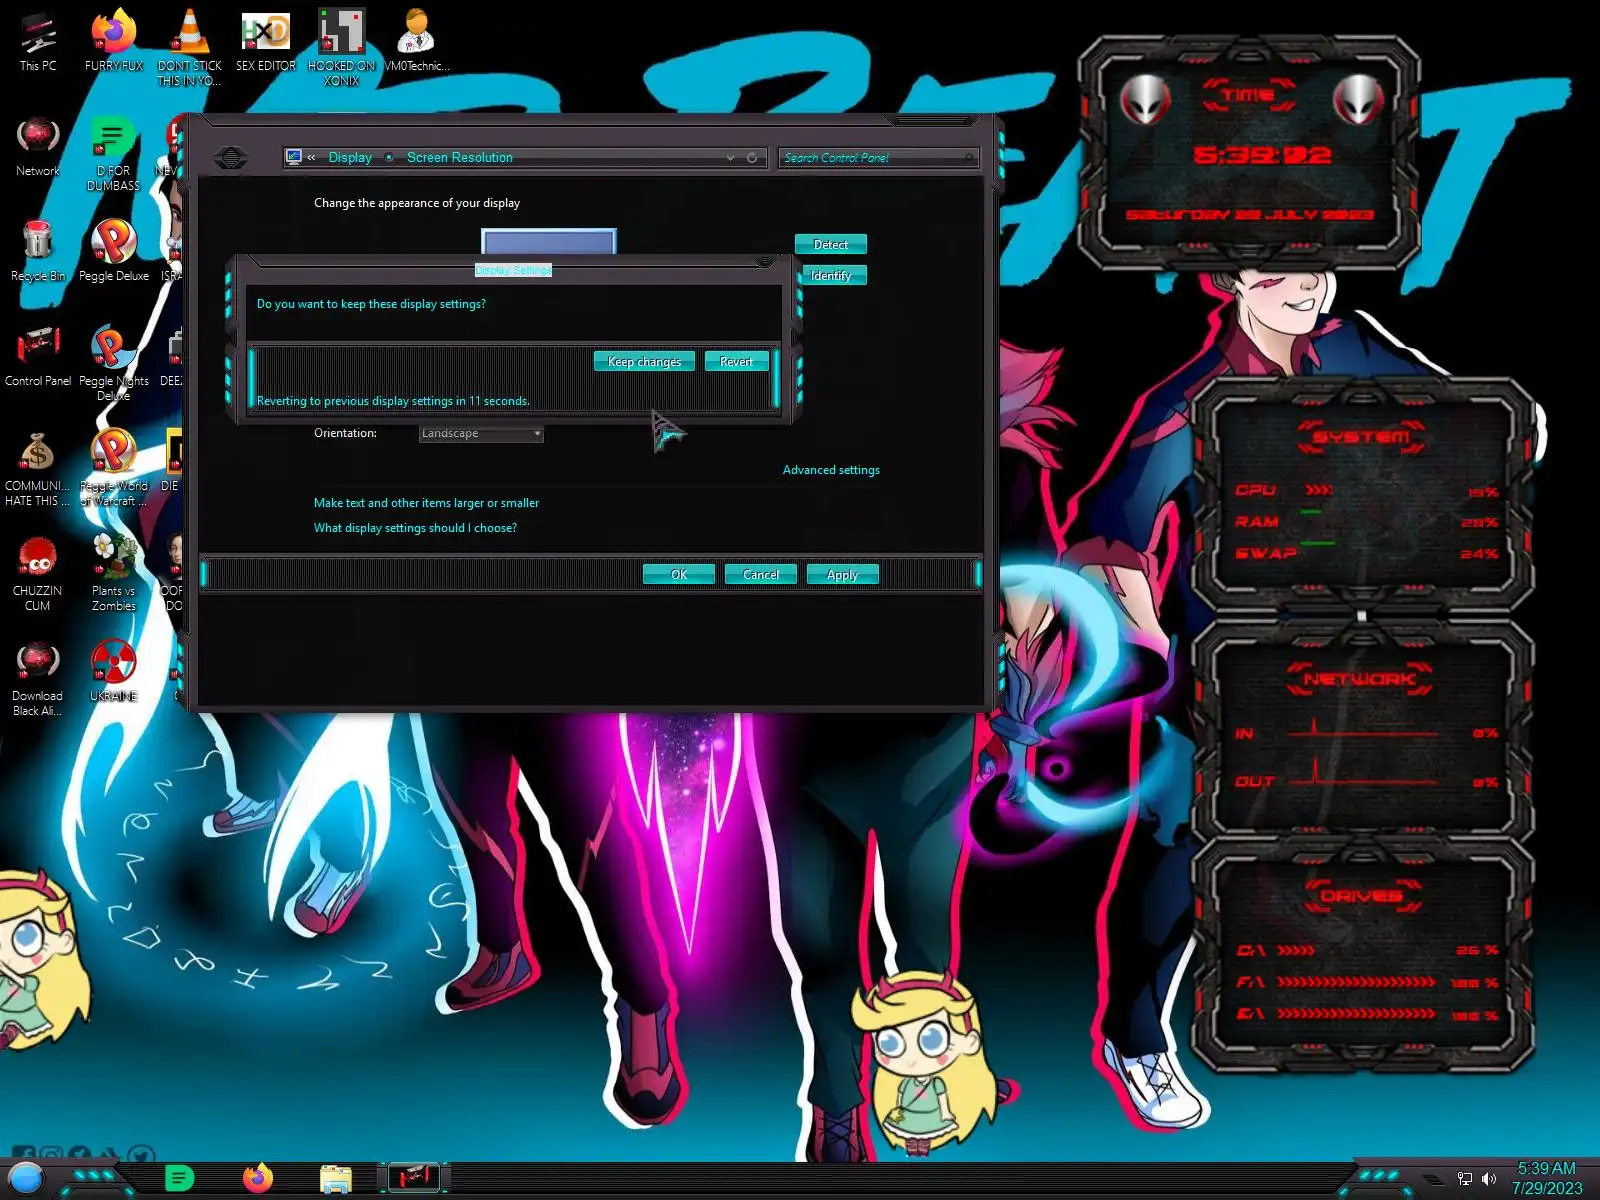The height and width of the screenshot is (1200, 1600).
Task: Open HOOKED ON XONIX shortcut
Action: click(341, 47)
